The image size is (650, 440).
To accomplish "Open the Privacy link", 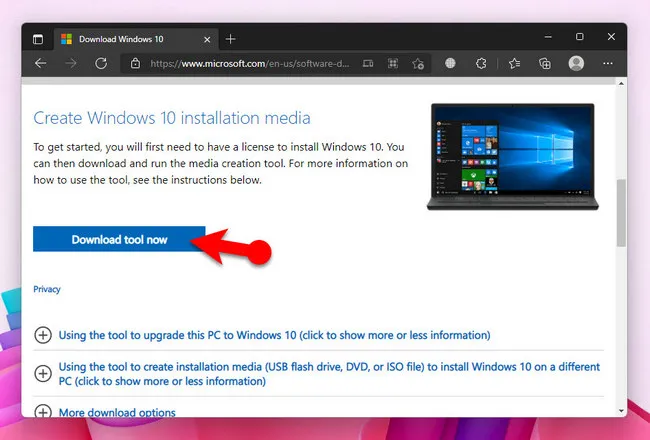I will point(47,289).
